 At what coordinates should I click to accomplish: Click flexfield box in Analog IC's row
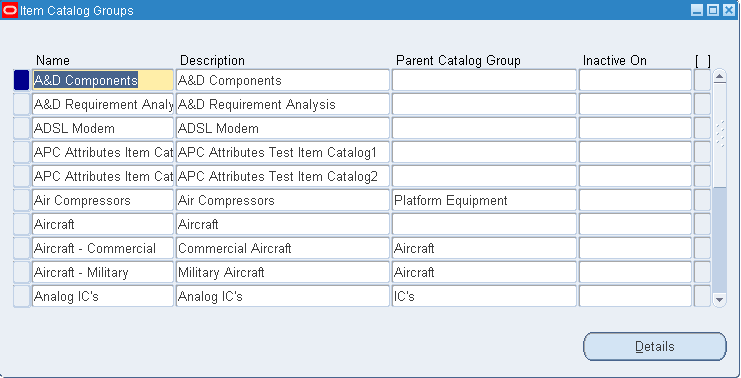coord(702,296)
